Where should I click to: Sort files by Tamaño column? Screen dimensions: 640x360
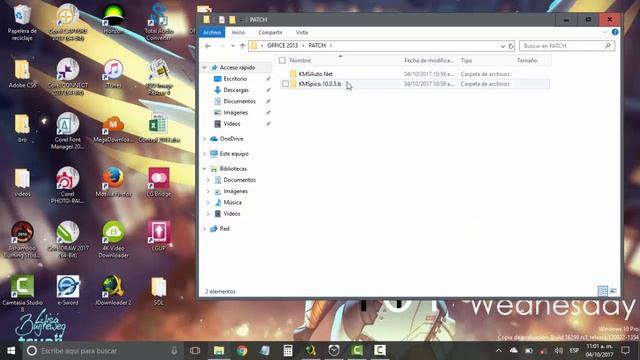(527, 60)
